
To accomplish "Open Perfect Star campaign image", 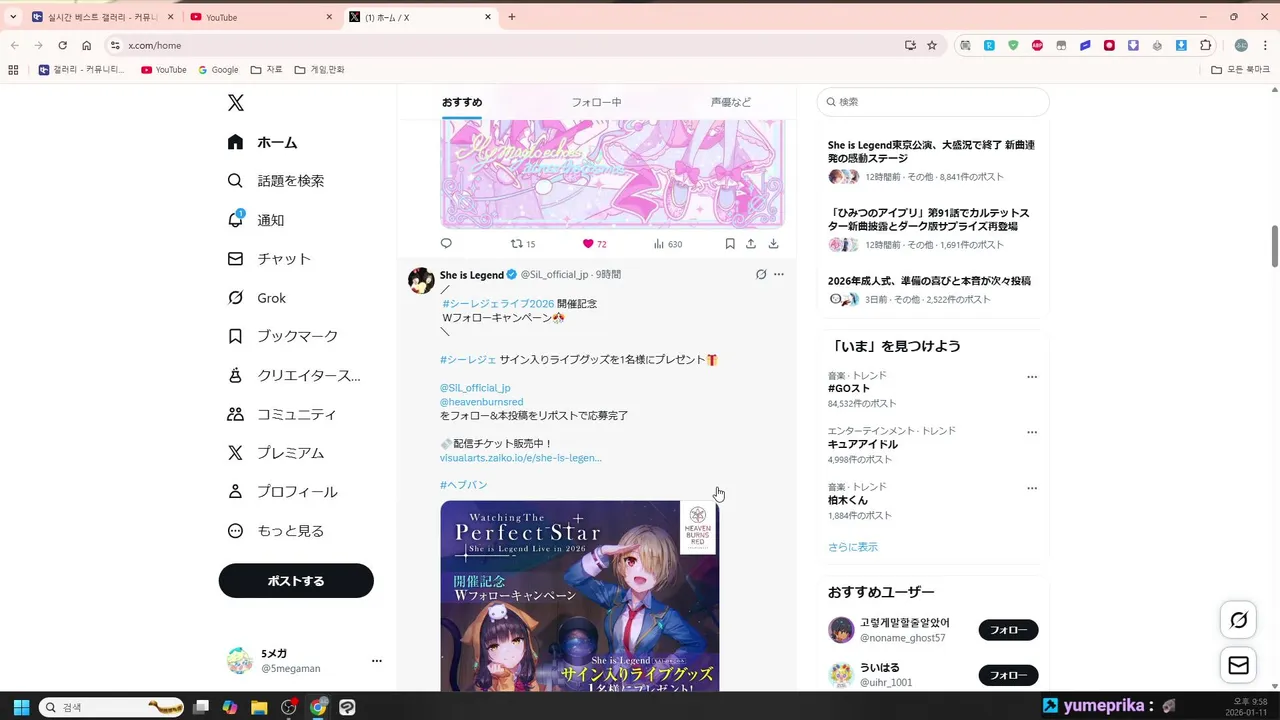I will point(579,596).
